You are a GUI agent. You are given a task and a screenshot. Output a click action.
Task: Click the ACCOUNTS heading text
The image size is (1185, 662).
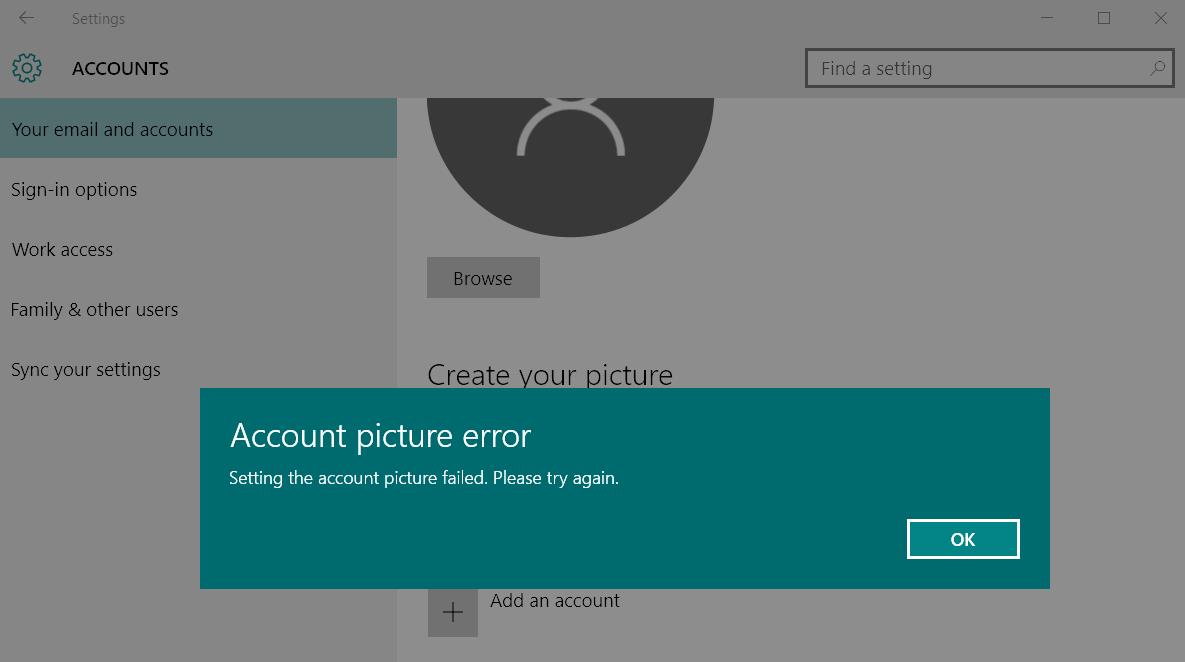click(x=120, y=69)
